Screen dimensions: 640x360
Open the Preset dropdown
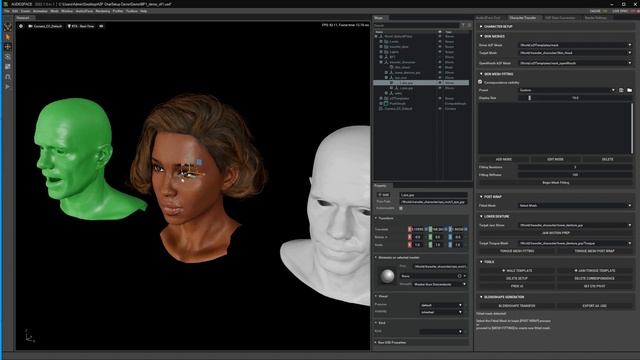click(x=567, y=90)
